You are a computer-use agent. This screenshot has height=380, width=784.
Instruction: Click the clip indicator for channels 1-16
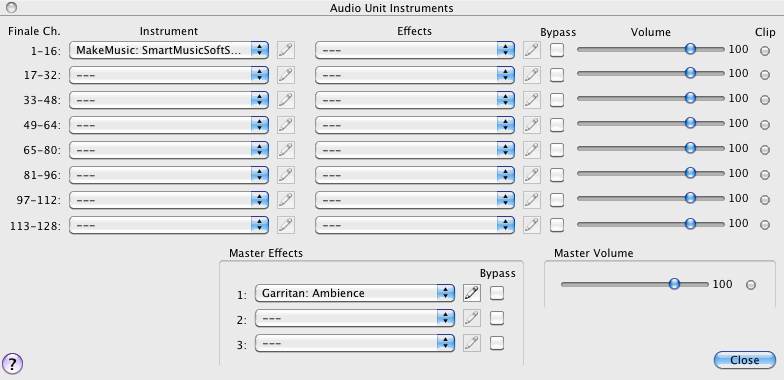click(764, 50)
